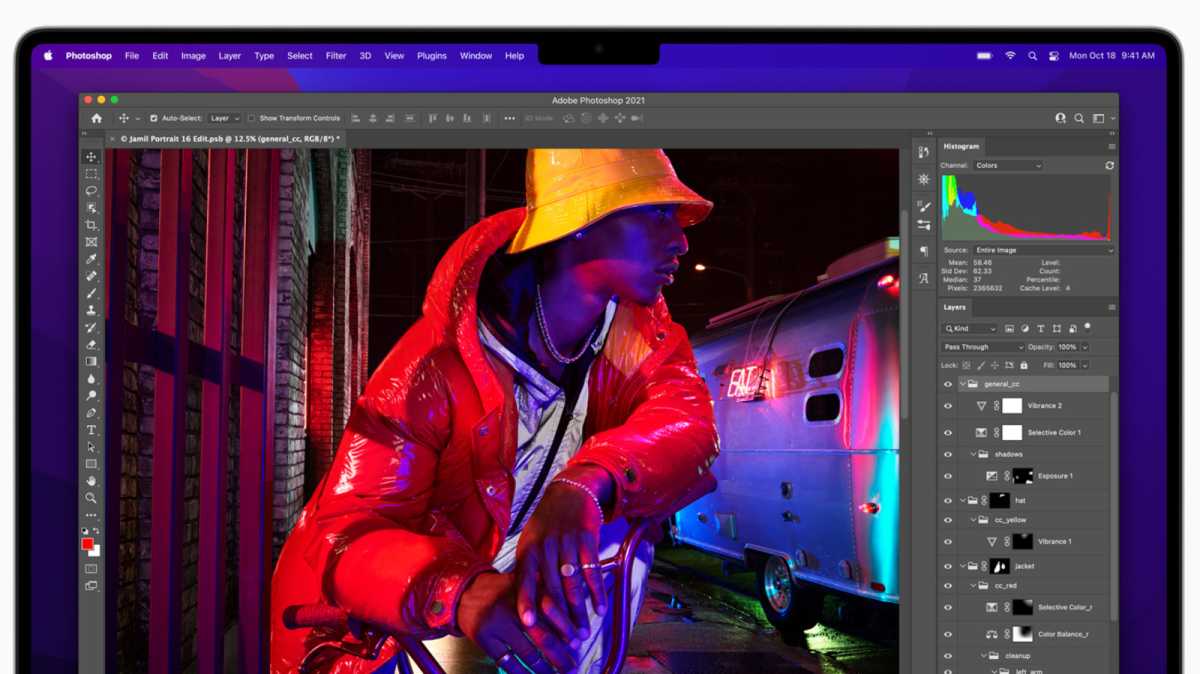Image resolution: width=1200 pixels, height=674 pixels.
Task: Go to the Home screen icon
Action: coord(96,118)
